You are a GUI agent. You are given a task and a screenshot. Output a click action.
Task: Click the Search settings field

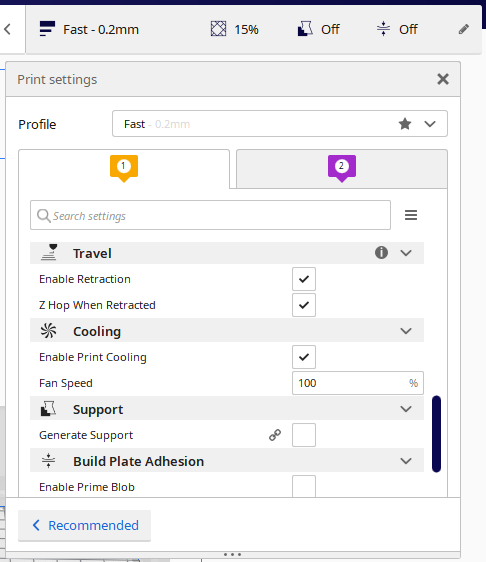pos(210,215)
